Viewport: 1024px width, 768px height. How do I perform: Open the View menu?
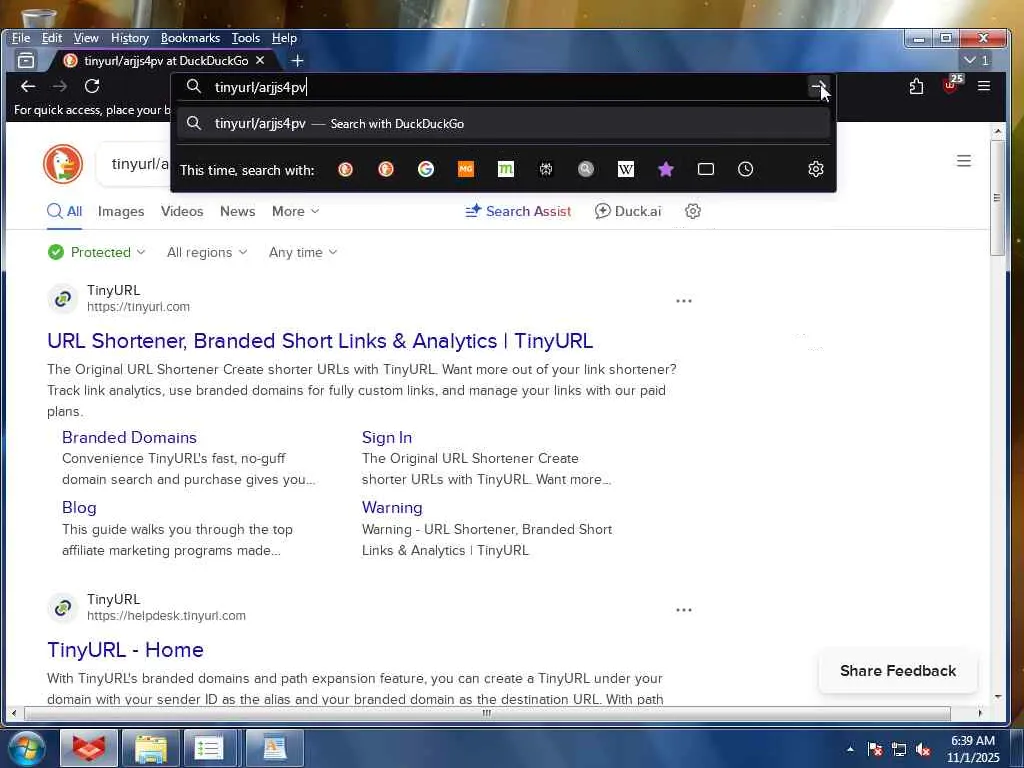[x=86, y=38]
